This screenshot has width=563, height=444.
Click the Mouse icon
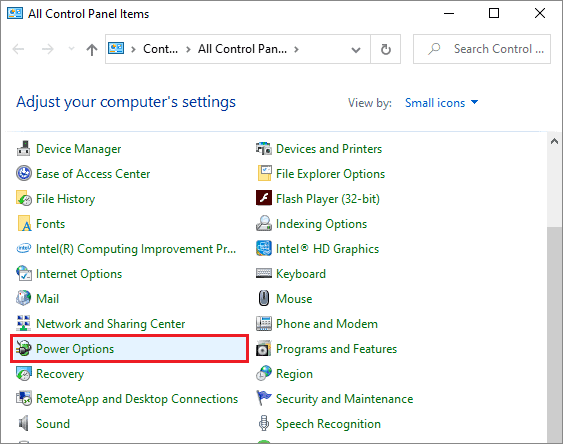coord(264,298)
